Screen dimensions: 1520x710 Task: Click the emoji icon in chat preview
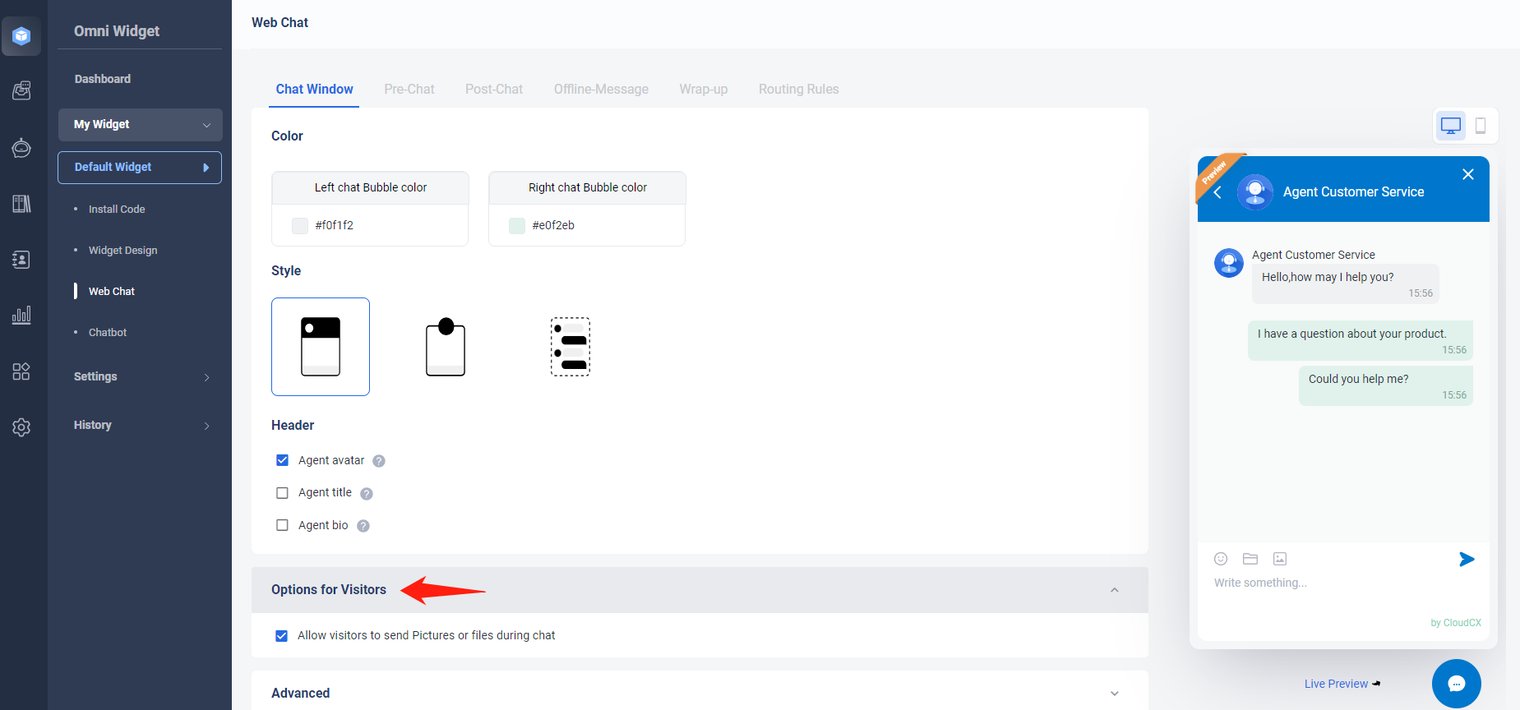[1221, 559]
